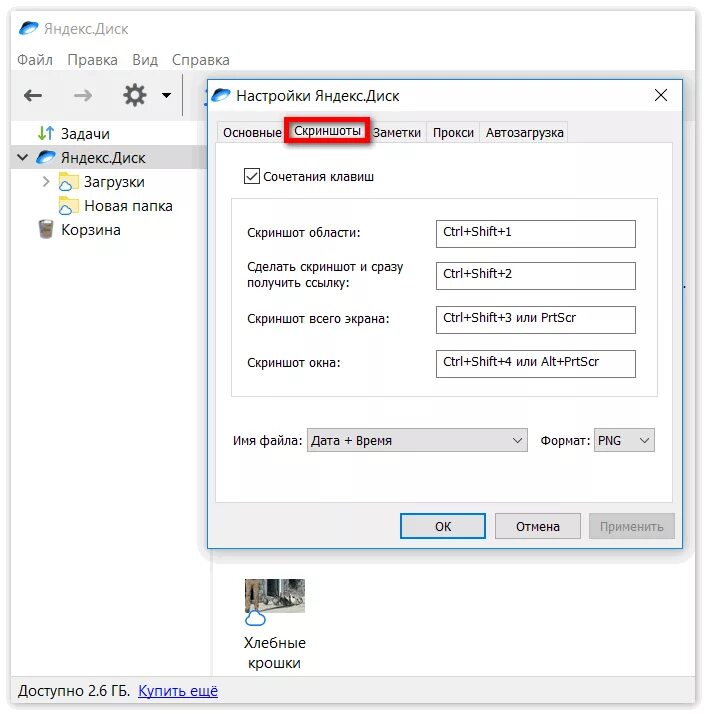
Task: Open the Файл menu
Action: 35,60
